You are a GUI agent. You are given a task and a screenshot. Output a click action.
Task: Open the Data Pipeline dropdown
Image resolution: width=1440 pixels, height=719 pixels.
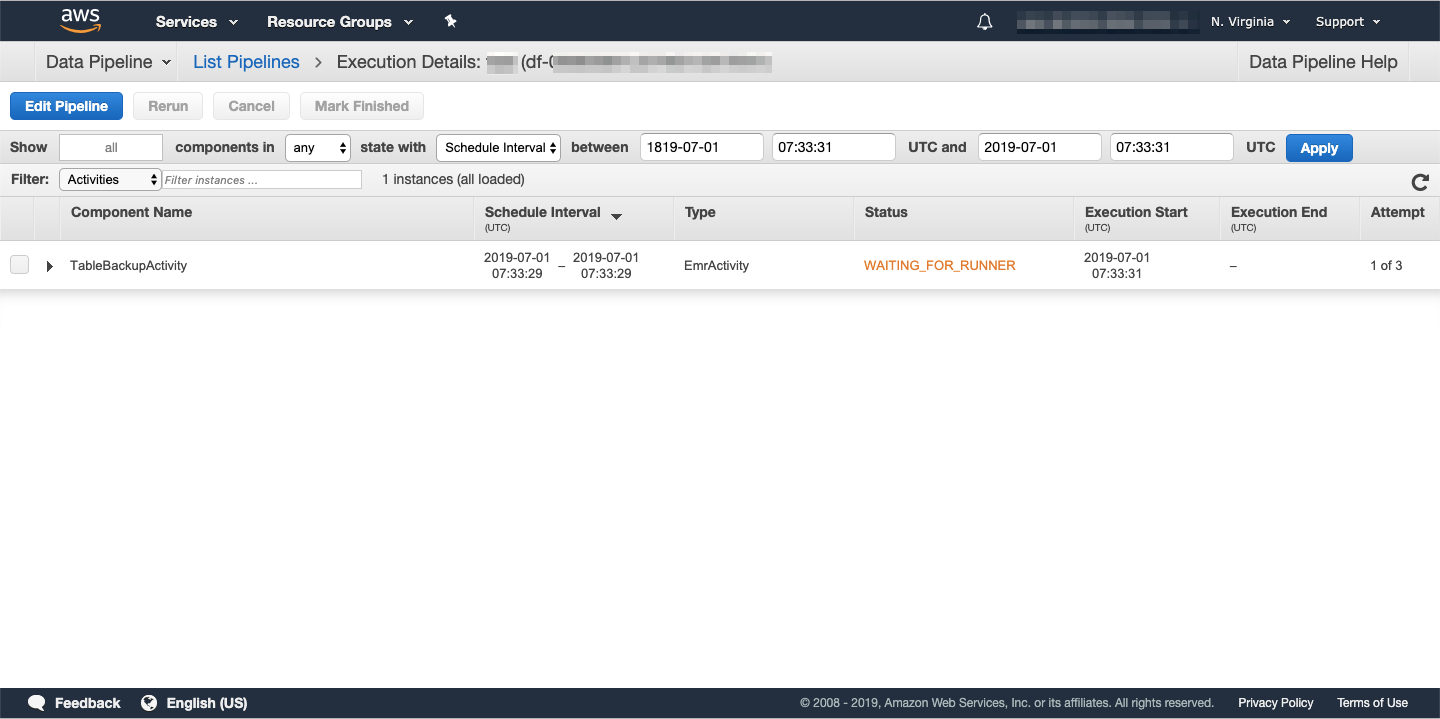[108, 61]
